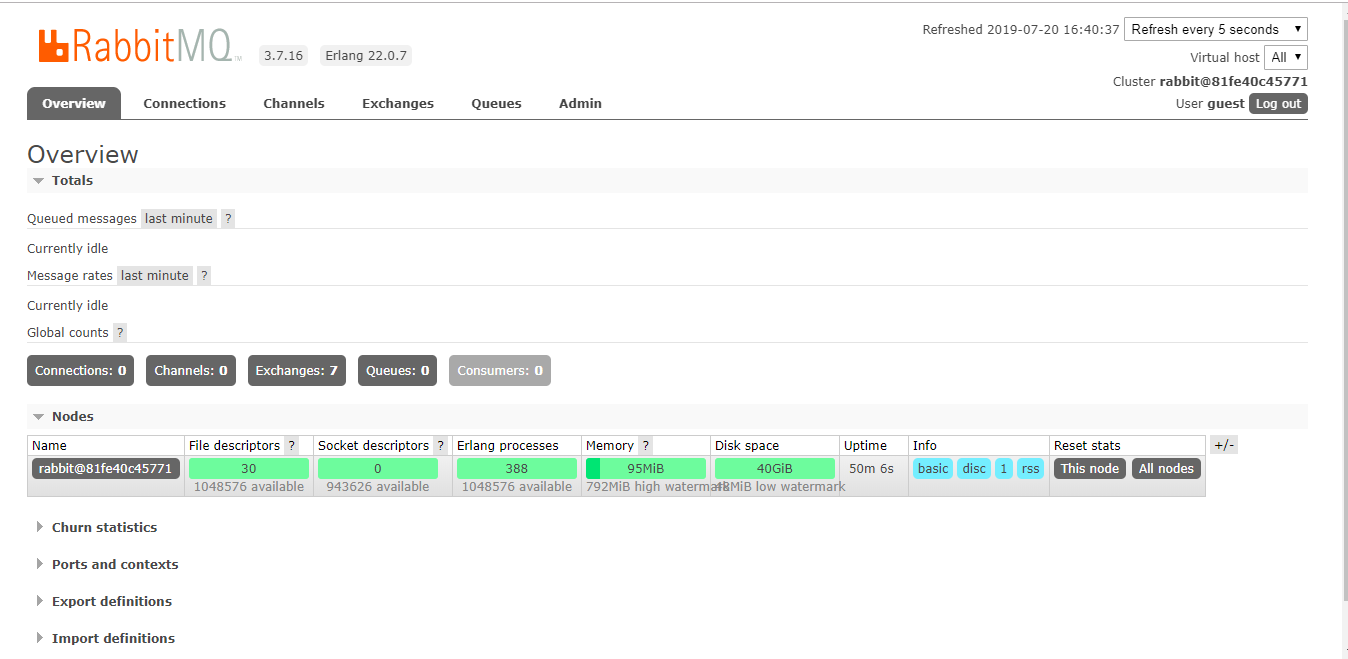
Task: Click the help icon beside Message rates
Action: point(204,276)
